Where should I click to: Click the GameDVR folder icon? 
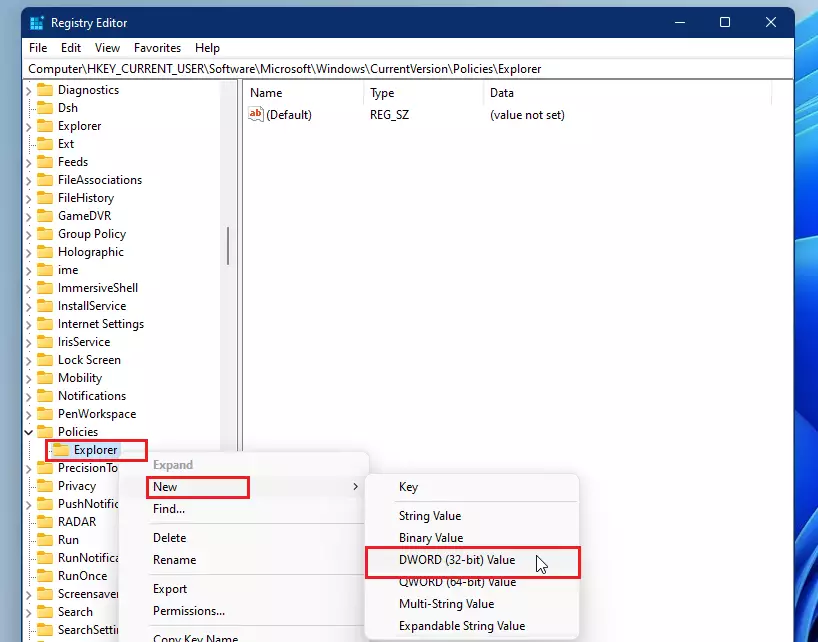coord(45,216)
